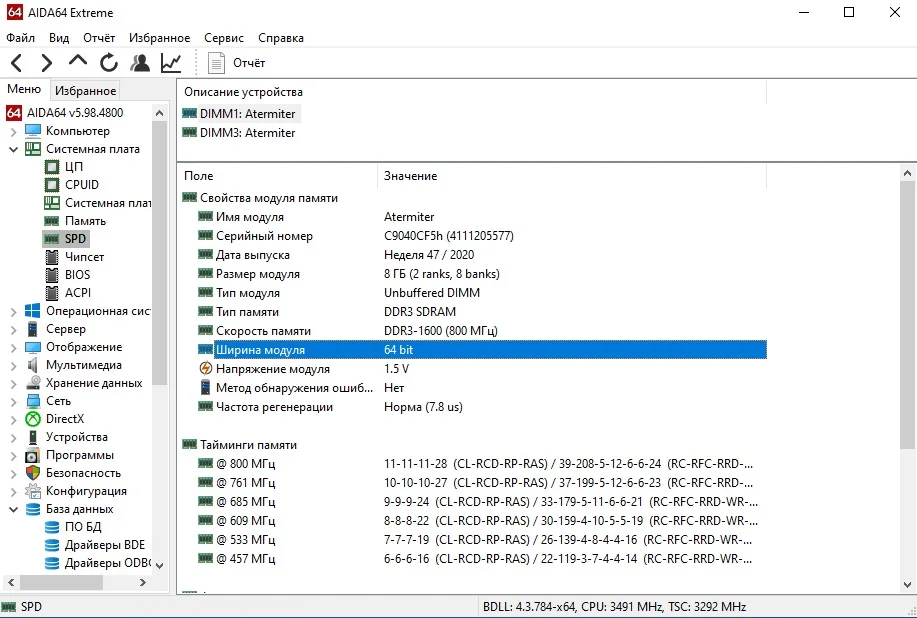Screen dimensions: 917x618
Task: Collapse the База данных tree branch
Action: click(13, 509)
